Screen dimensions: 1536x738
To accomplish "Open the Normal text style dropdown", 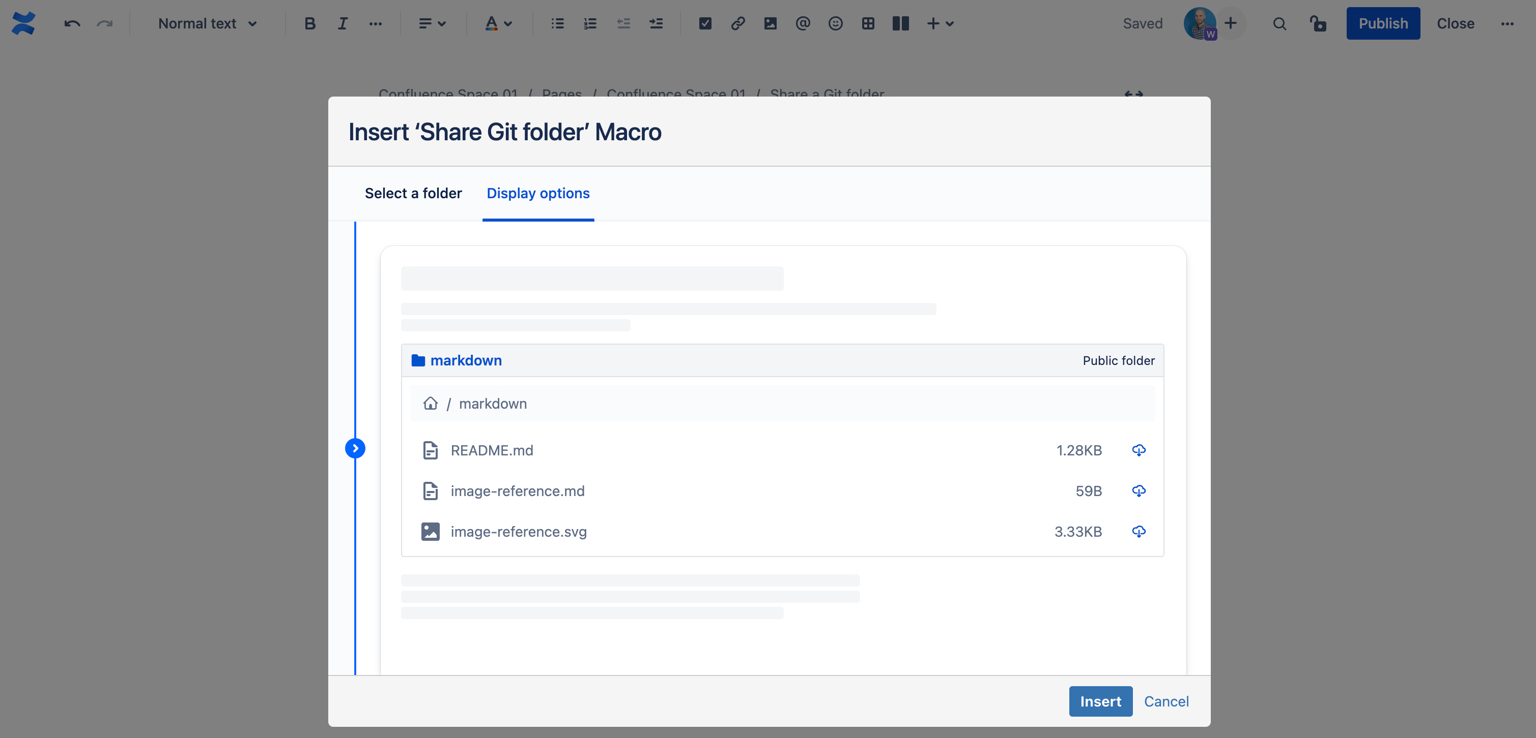I will click(x=207, y=23).
